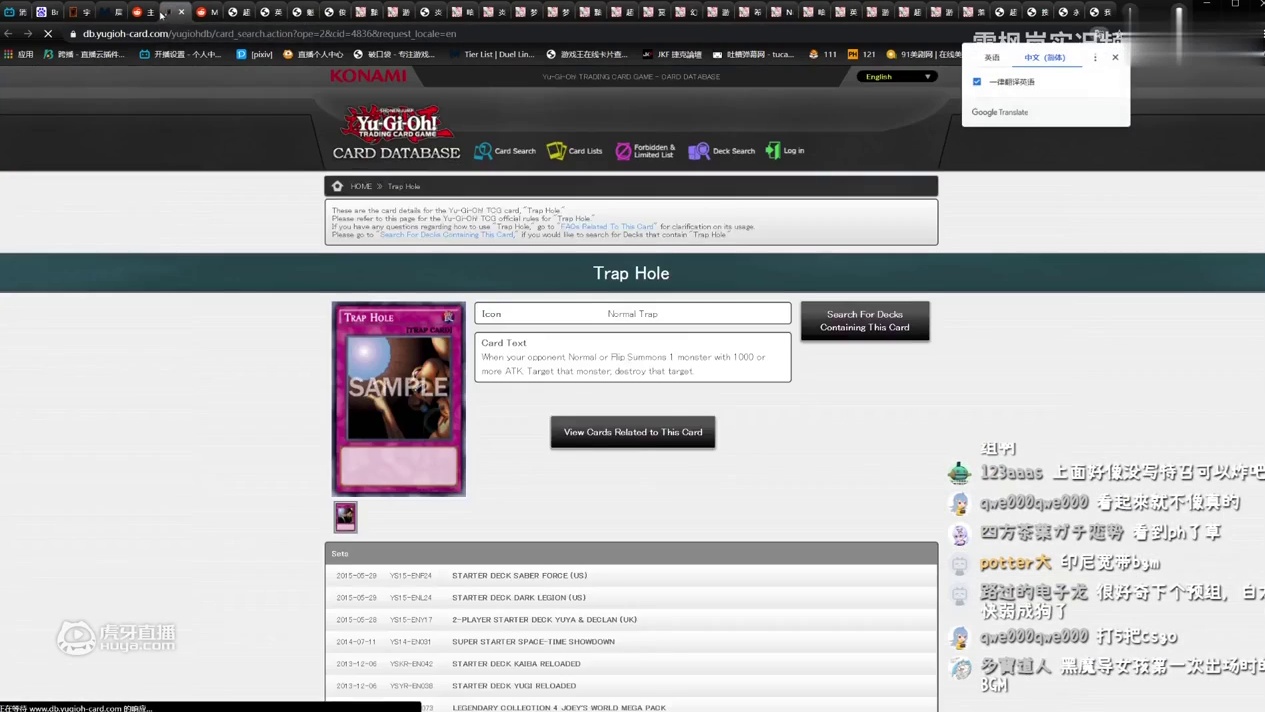The image size is (1265, 712).
Task: Open the Apps (应用) bookmarks shortcut
Action: coord(19,54)
